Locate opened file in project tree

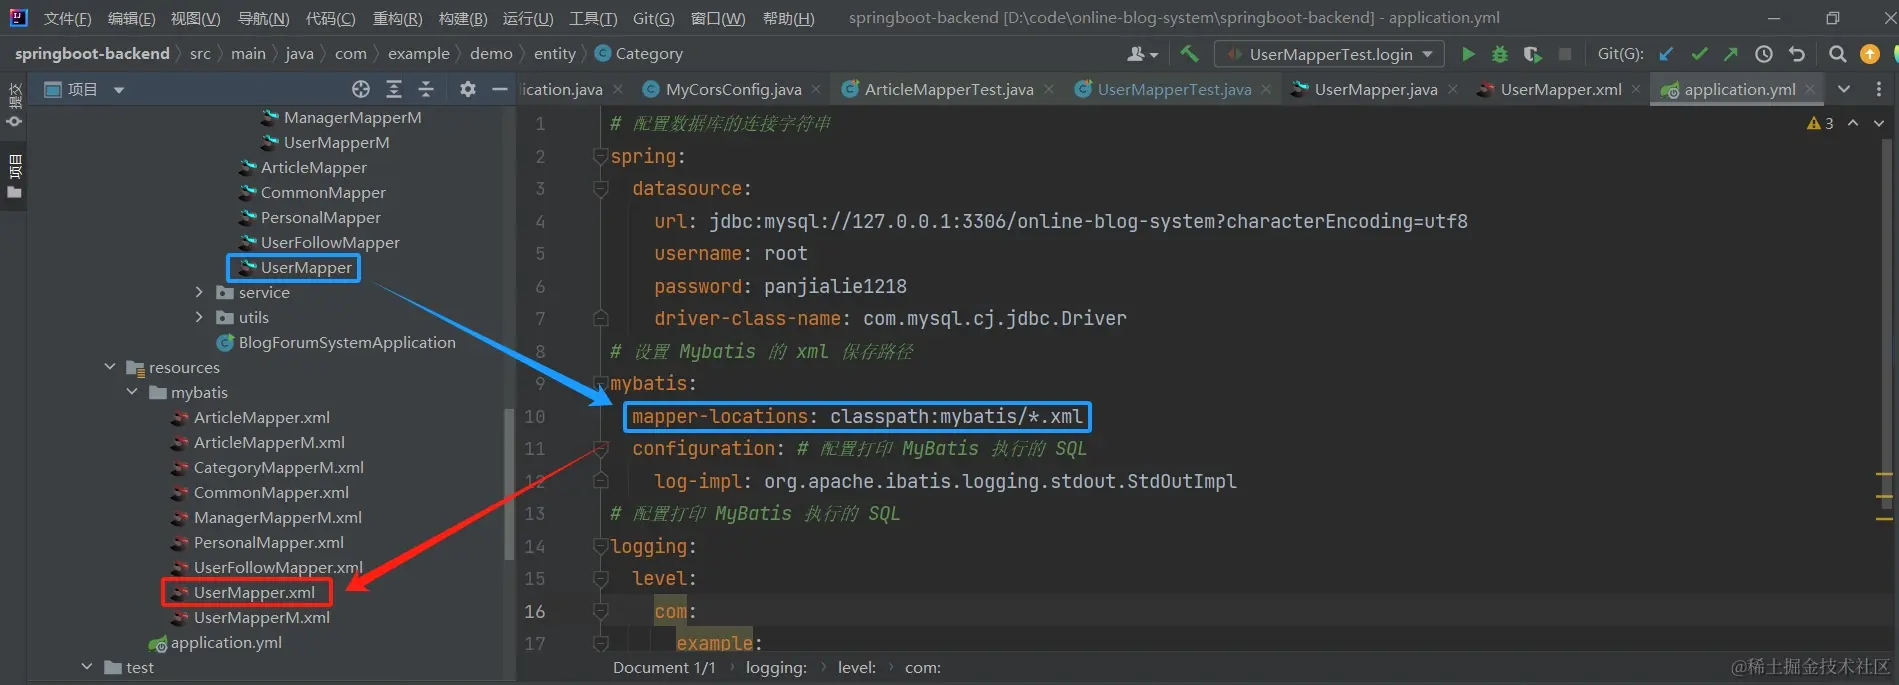(x=361, y=89)
